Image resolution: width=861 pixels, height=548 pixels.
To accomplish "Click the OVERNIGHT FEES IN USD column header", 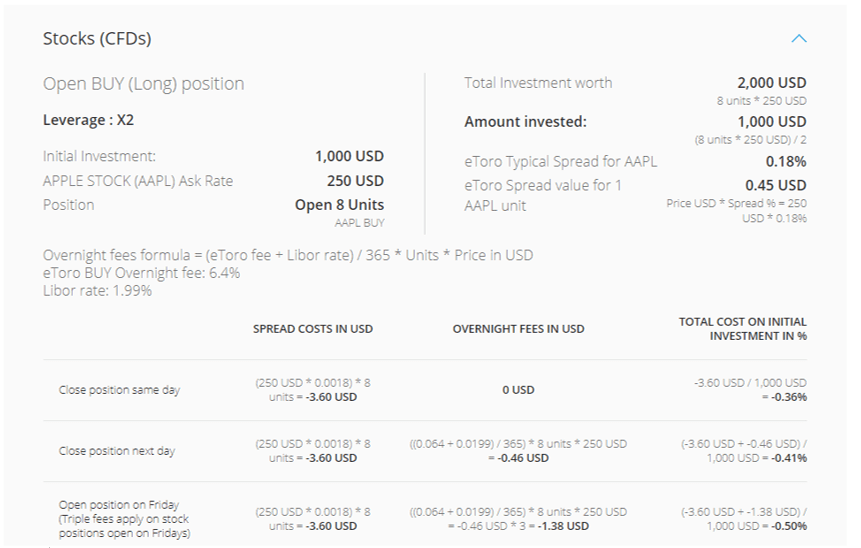I will (x=518, y=329).
